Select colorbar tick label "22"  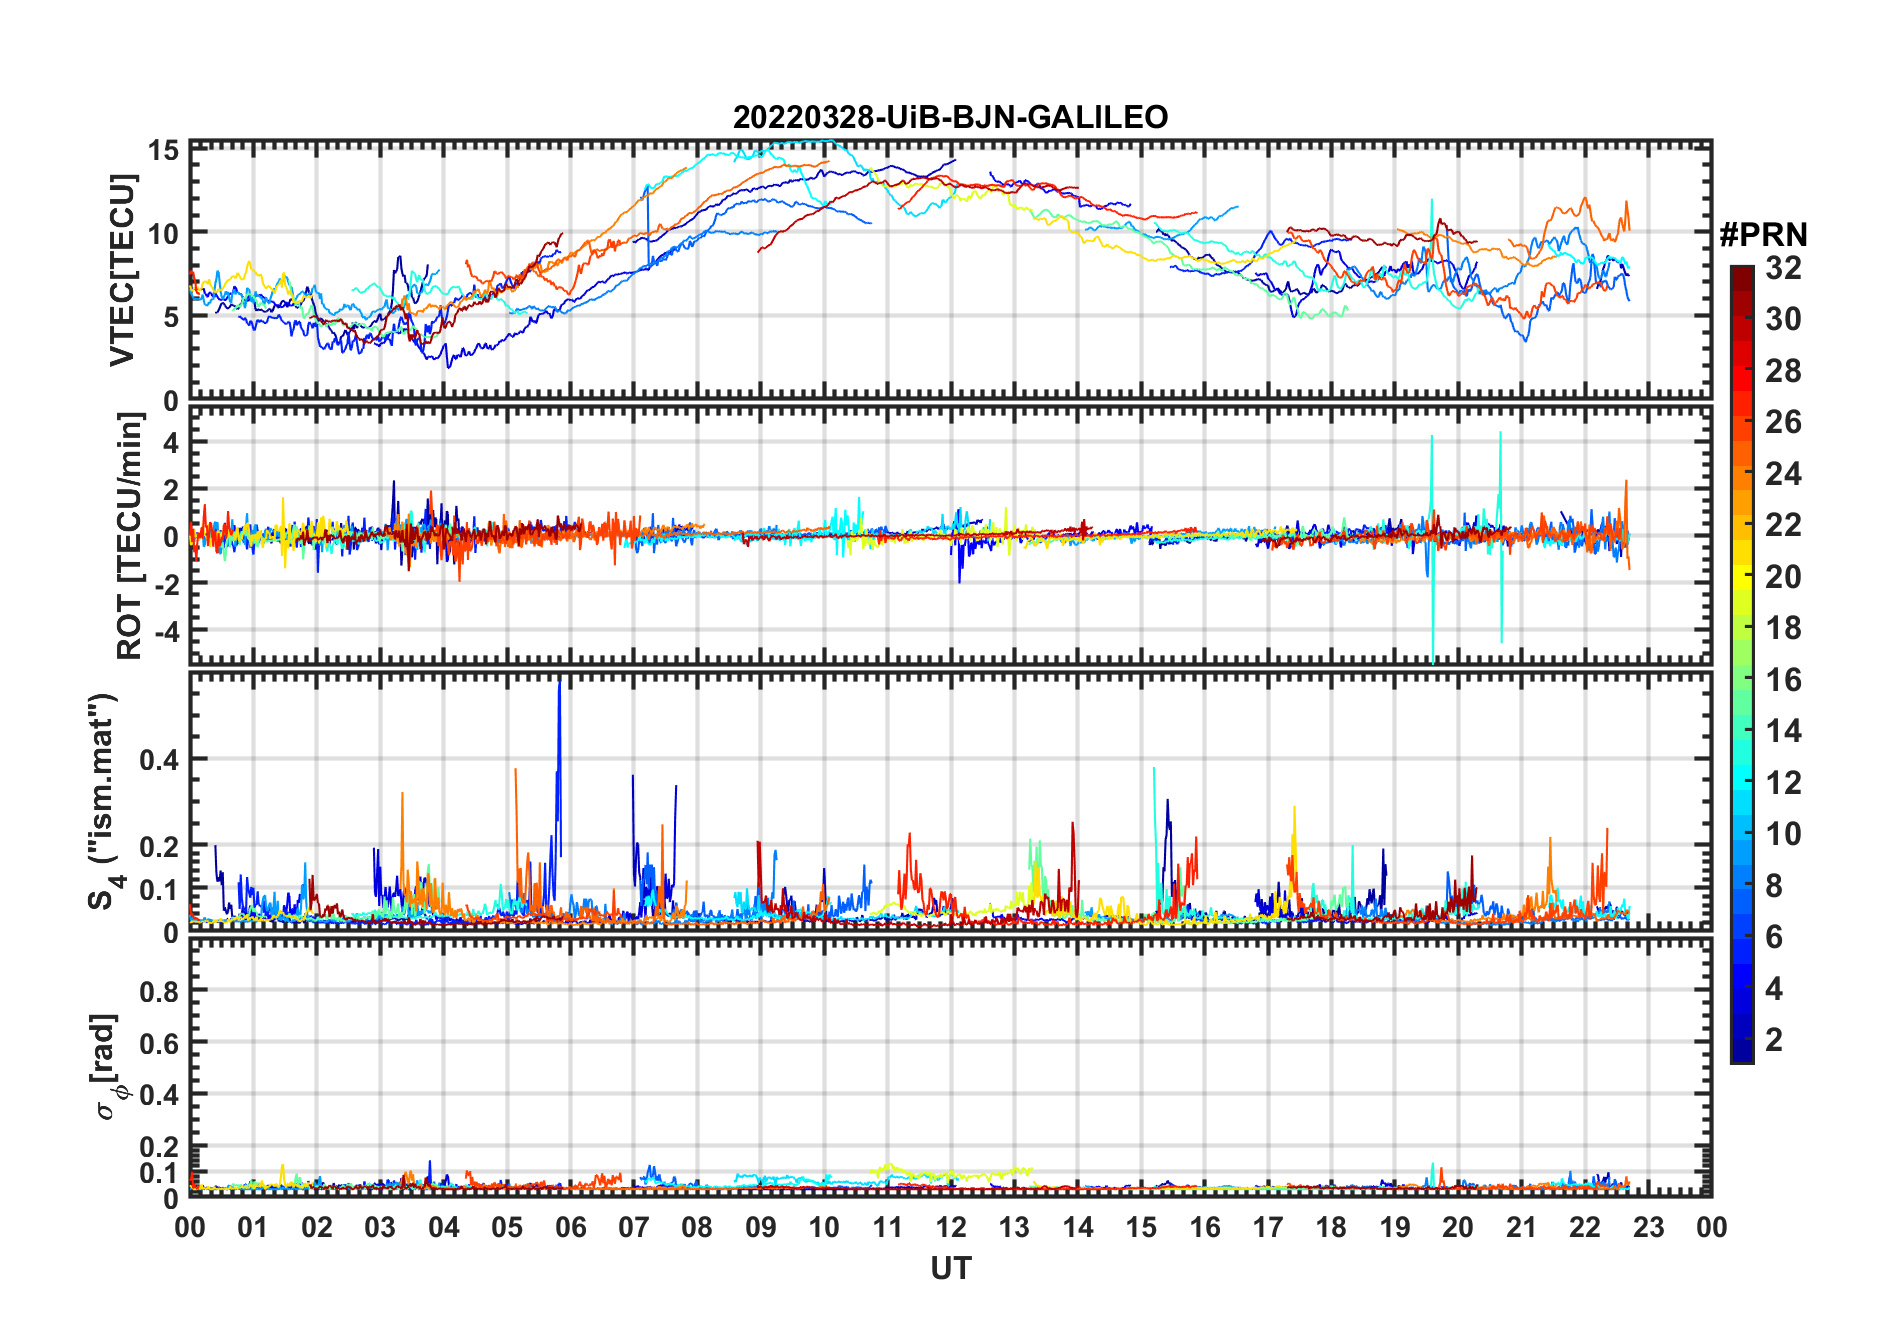click(1783, 525)
